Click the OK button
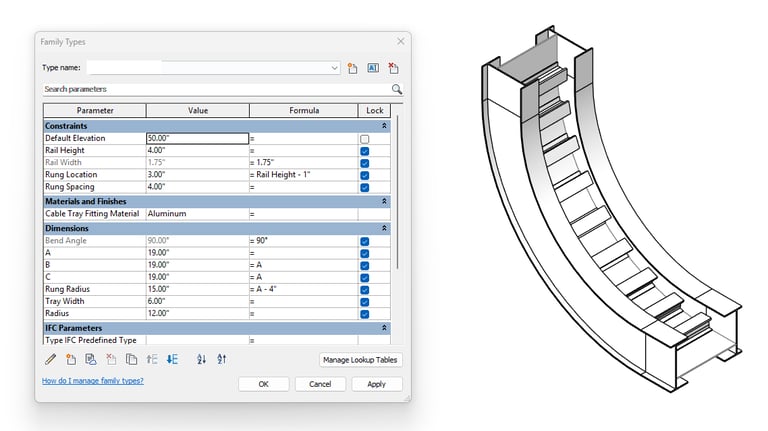Screen dimensions: 768x431 click(x=264, y=384)
